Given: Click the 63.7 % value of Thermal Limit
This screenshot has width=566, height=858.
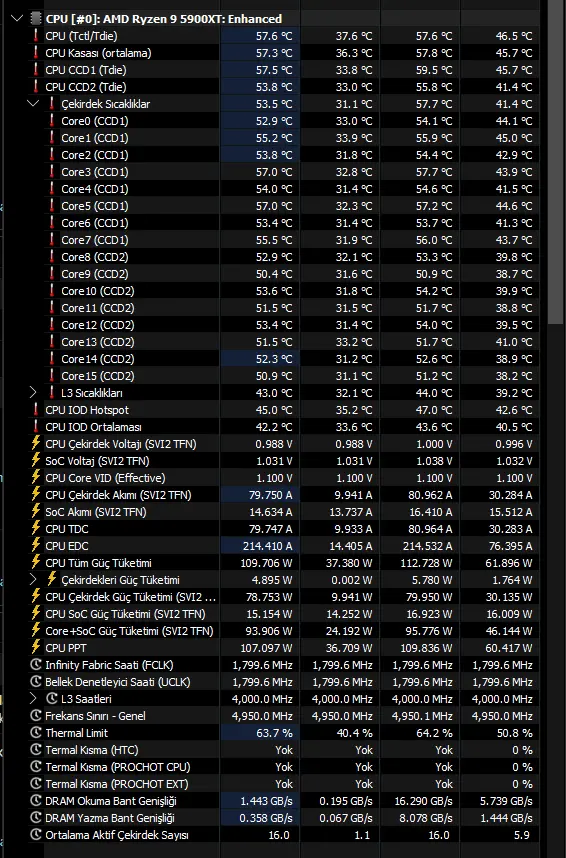Looking at the screenshot, I should pyautogui.click(x=274, y=732).
